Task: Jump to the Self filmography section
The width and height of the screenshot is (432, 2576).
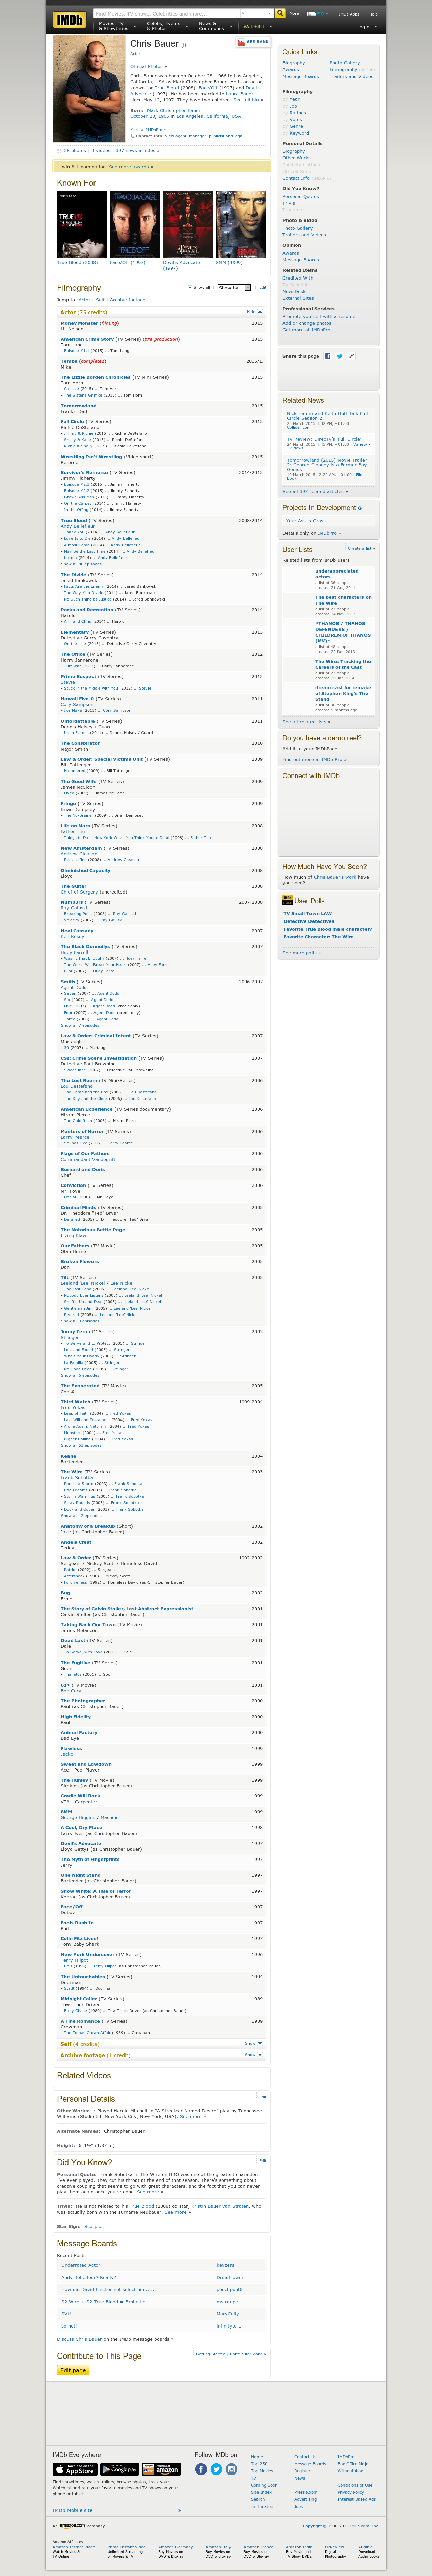Action: (100, 300)
